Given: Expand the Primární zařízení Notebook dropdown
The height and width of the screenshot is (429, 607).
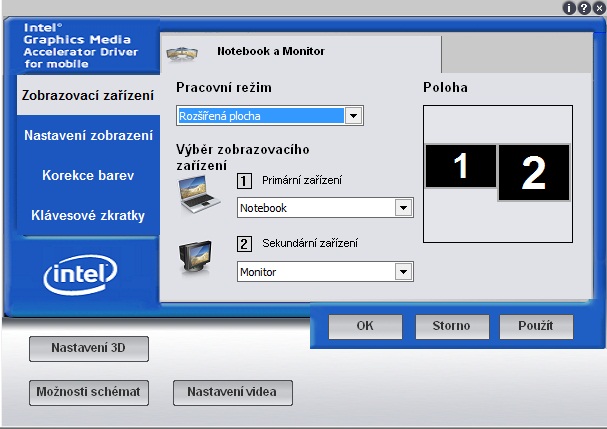Looking at the screenshot, I should point(403,208).
